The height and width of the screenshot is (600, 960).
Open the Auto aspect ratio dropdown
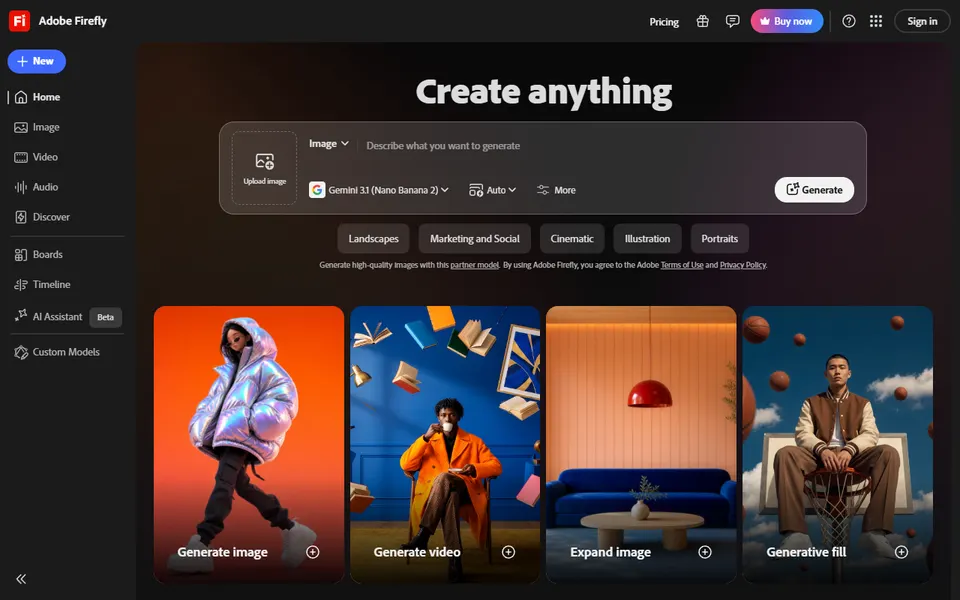pos(492,190)
